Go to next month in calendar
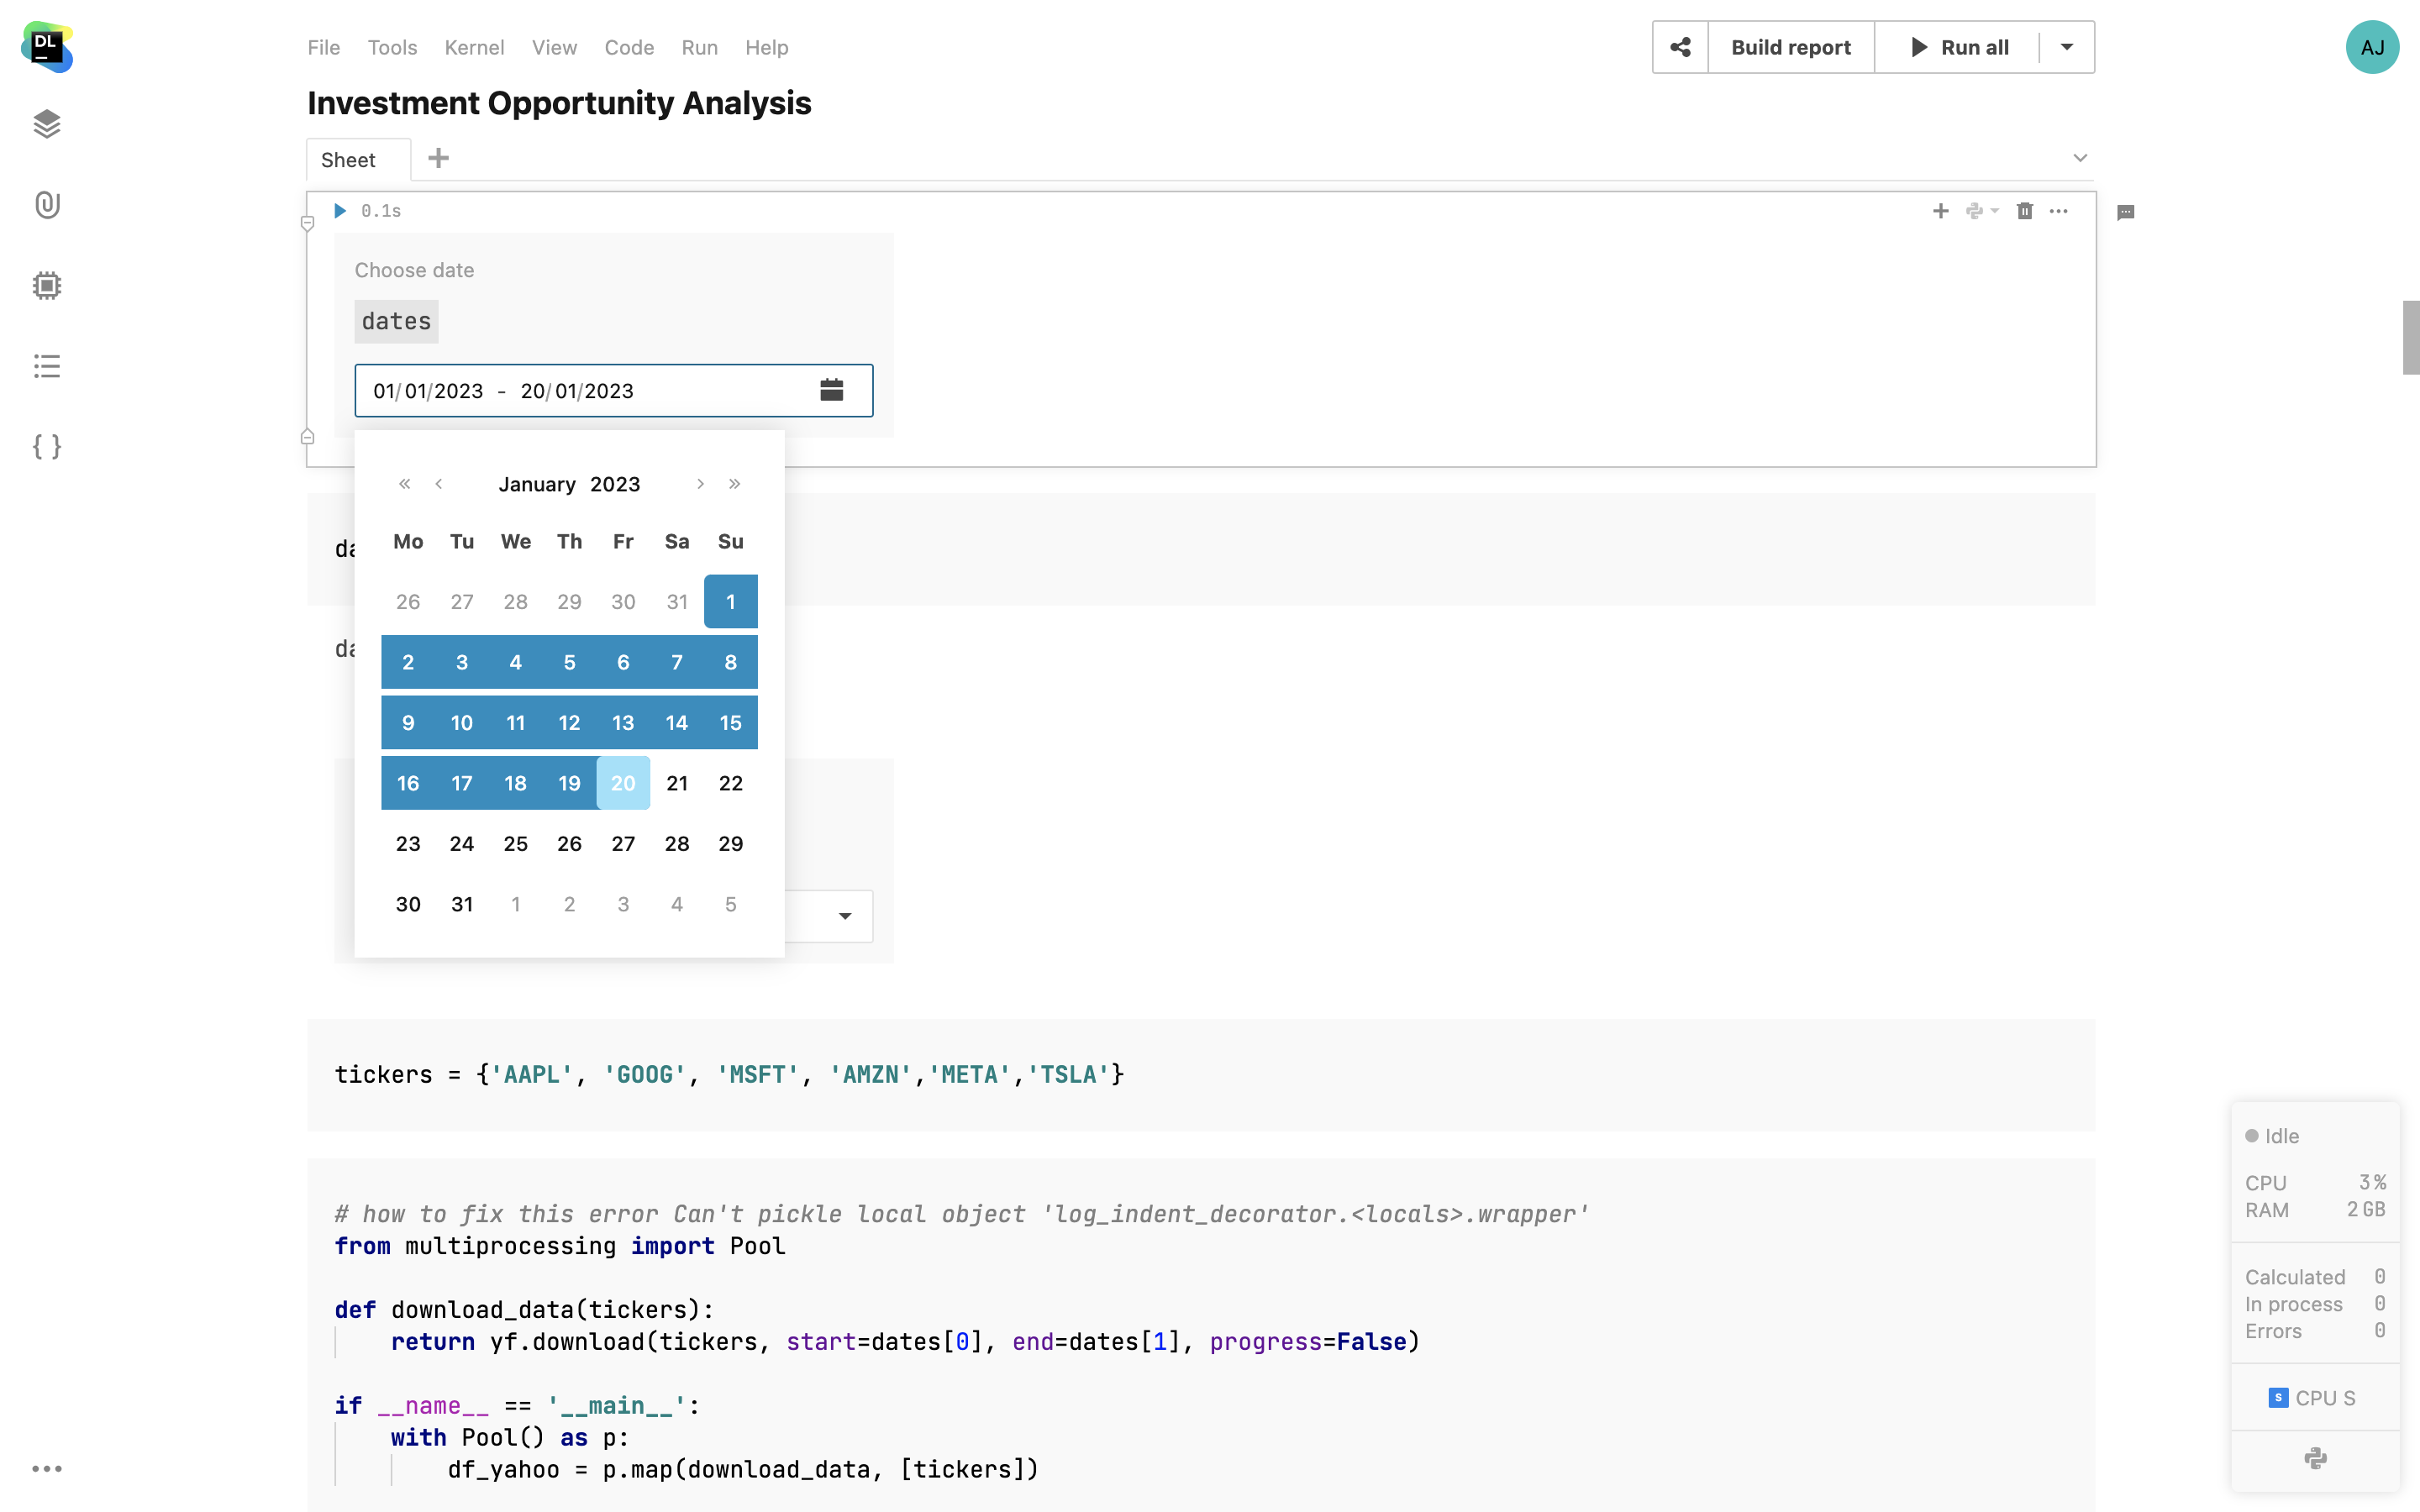The image size is (2420, 1512). click(x=700, y=484)
